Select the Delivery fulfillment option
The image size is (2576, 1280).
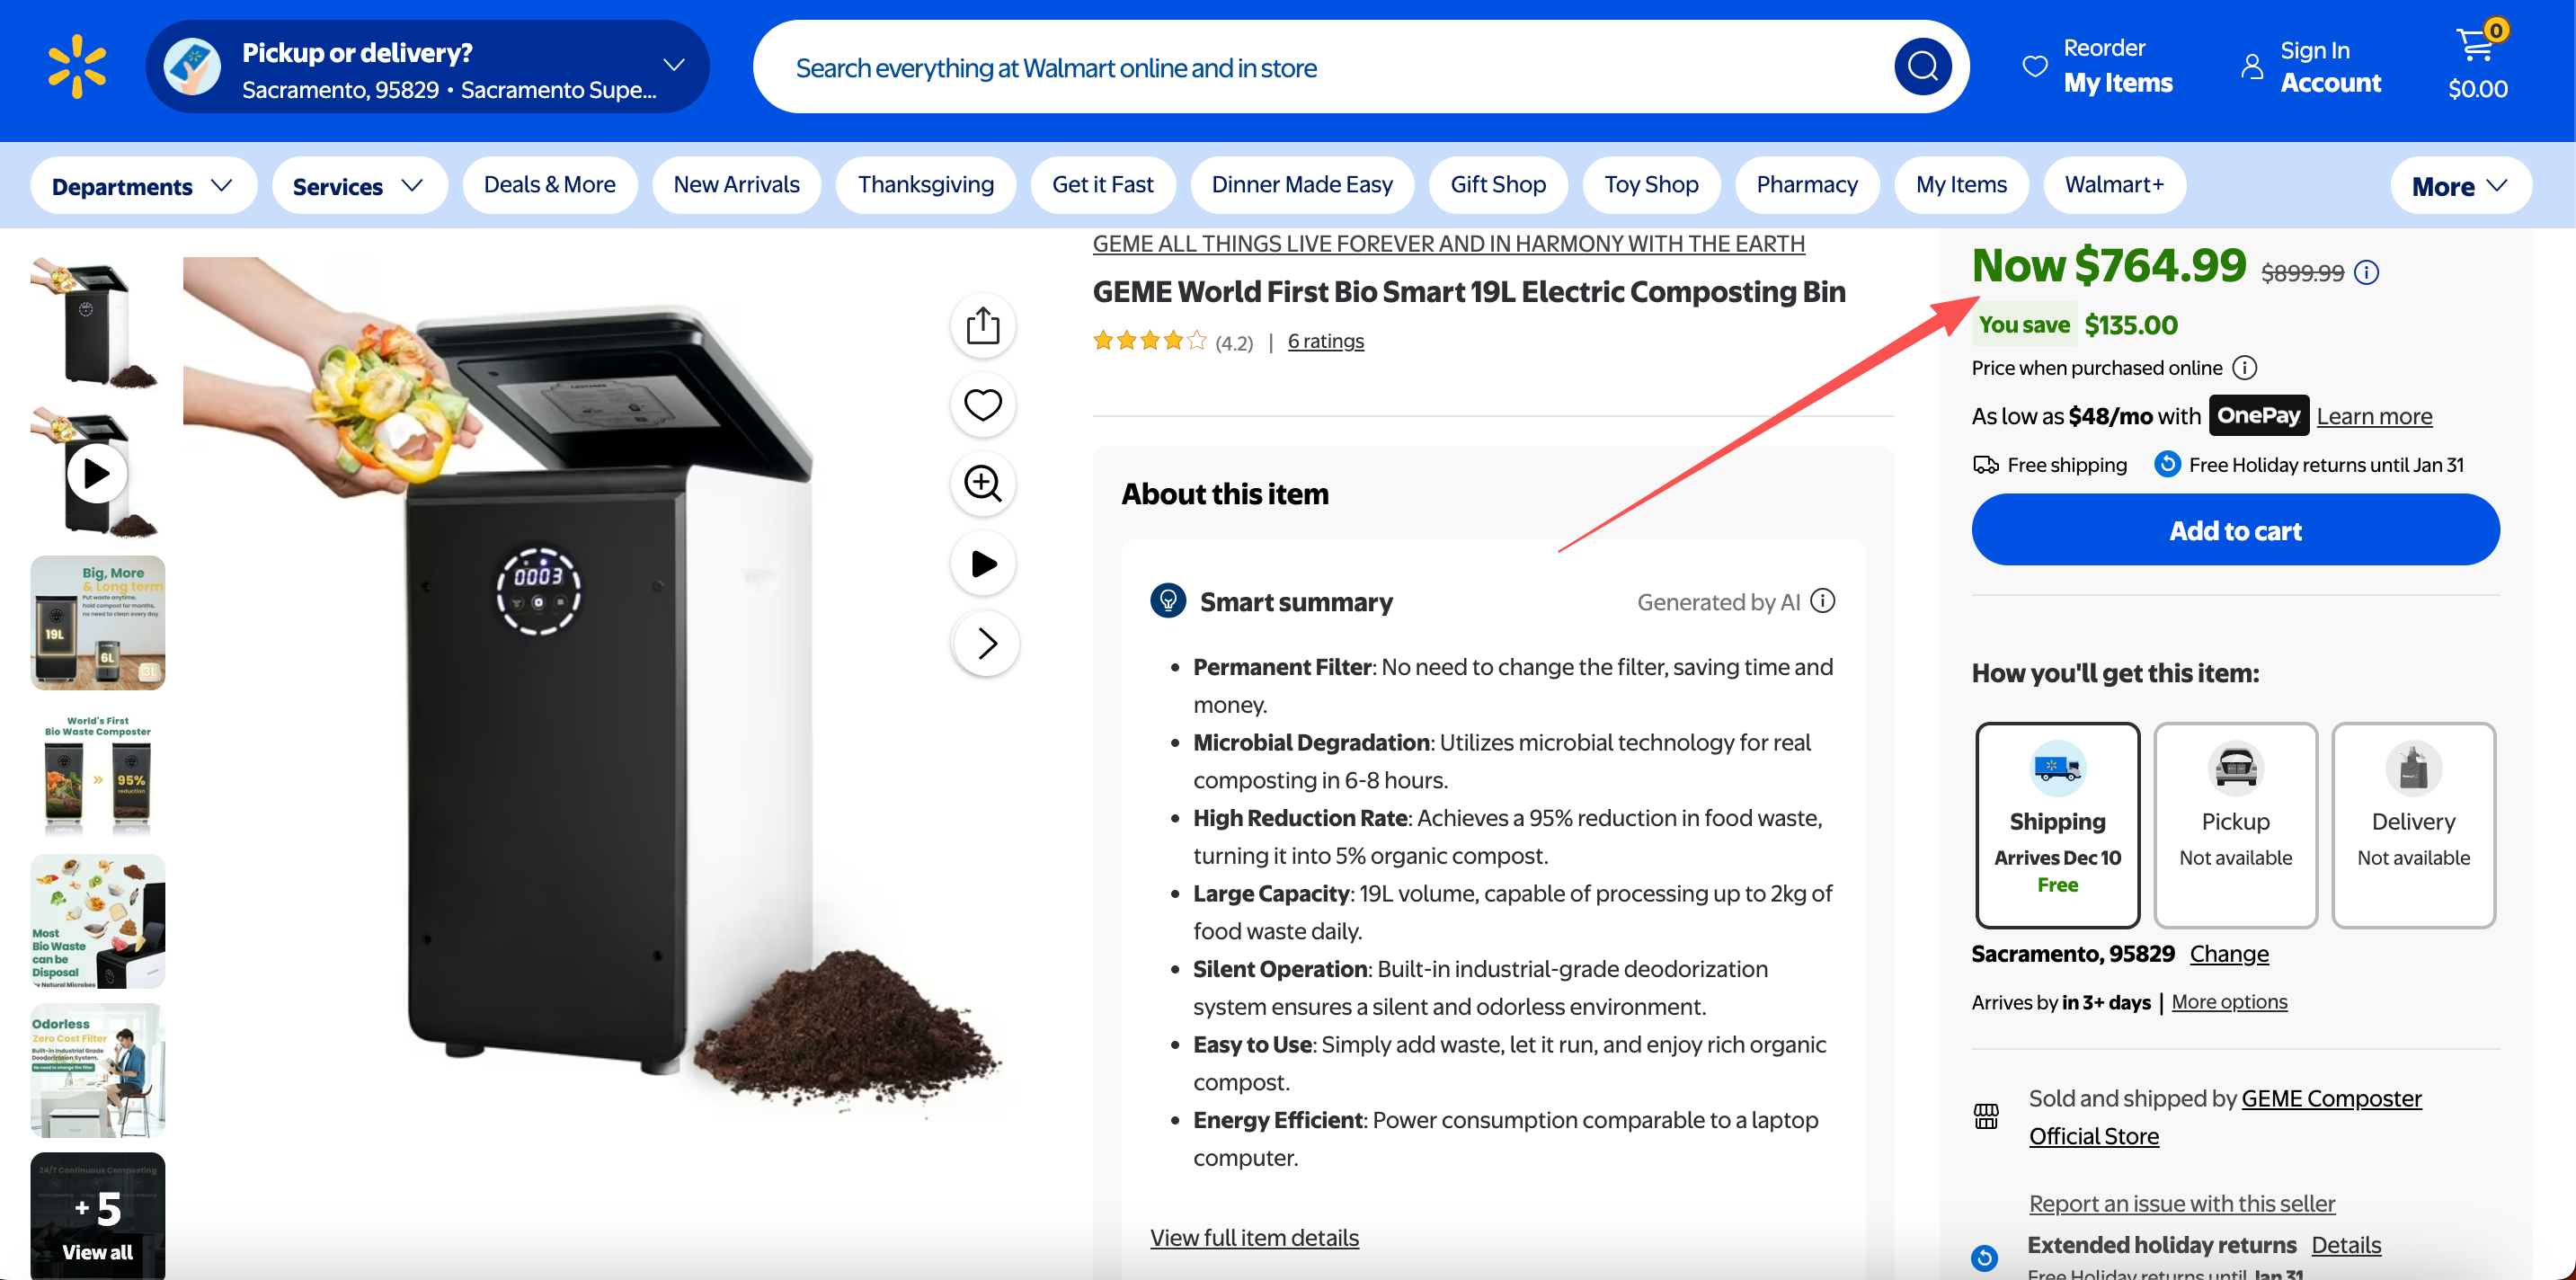(x=2412, y=825)
